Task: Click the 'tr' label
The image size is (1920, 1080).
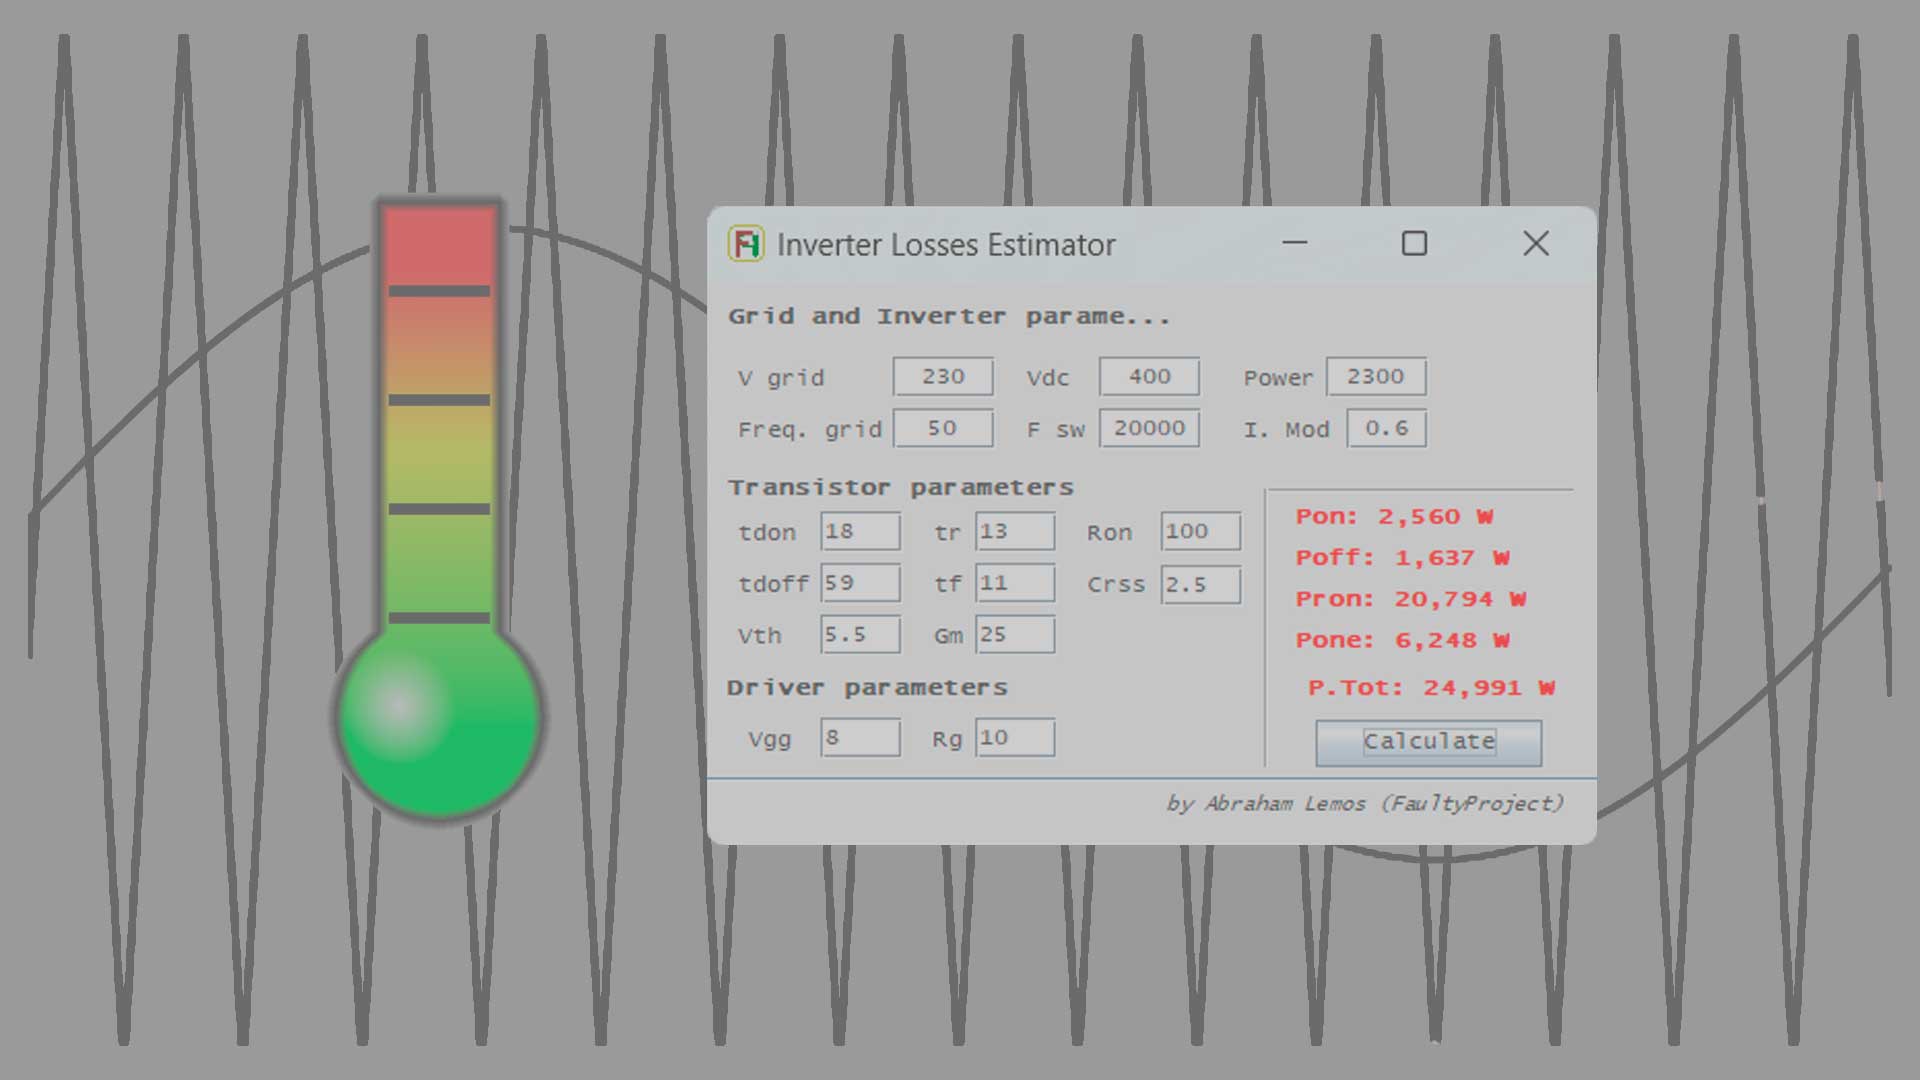Action: click(x=947, y=533)
